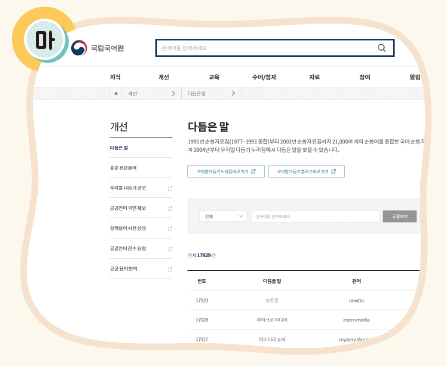Click external-link icon beside 공공언어 국민 제보

(x=170, y=208)
